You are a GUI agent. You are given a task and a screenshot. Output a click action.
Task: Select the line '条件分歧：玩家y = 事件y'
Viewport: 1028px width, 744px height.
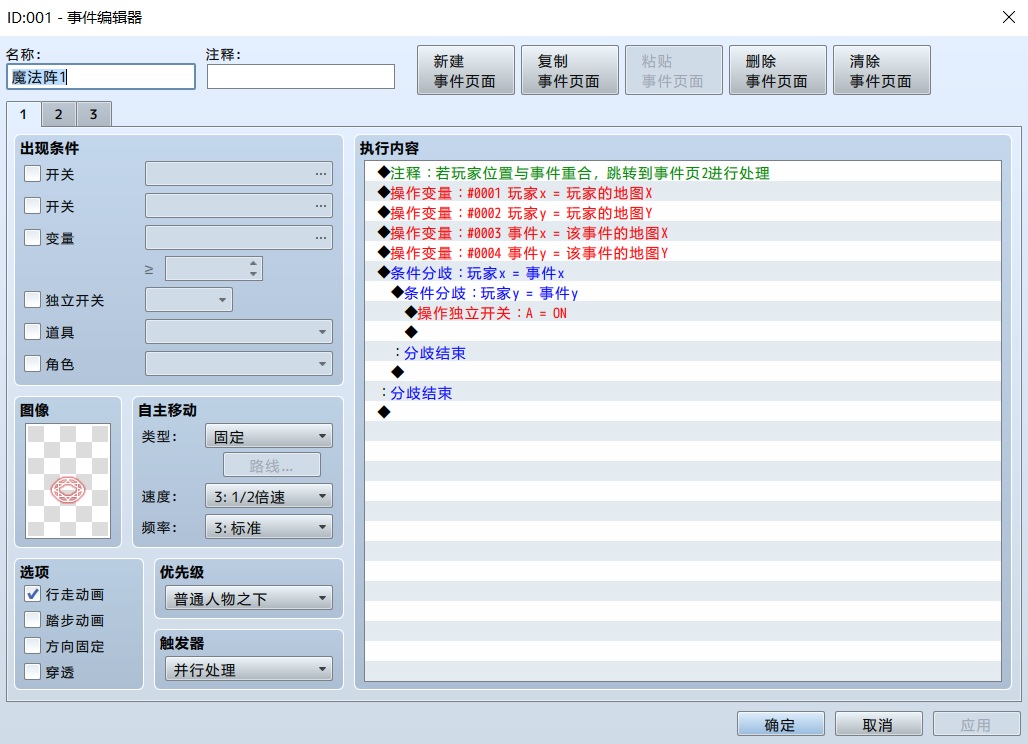click(682, 293)
